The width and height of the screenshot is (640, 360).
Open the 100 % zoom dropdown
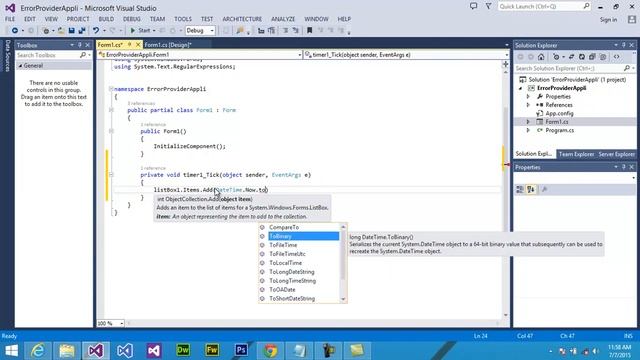(x=122, y=323)
